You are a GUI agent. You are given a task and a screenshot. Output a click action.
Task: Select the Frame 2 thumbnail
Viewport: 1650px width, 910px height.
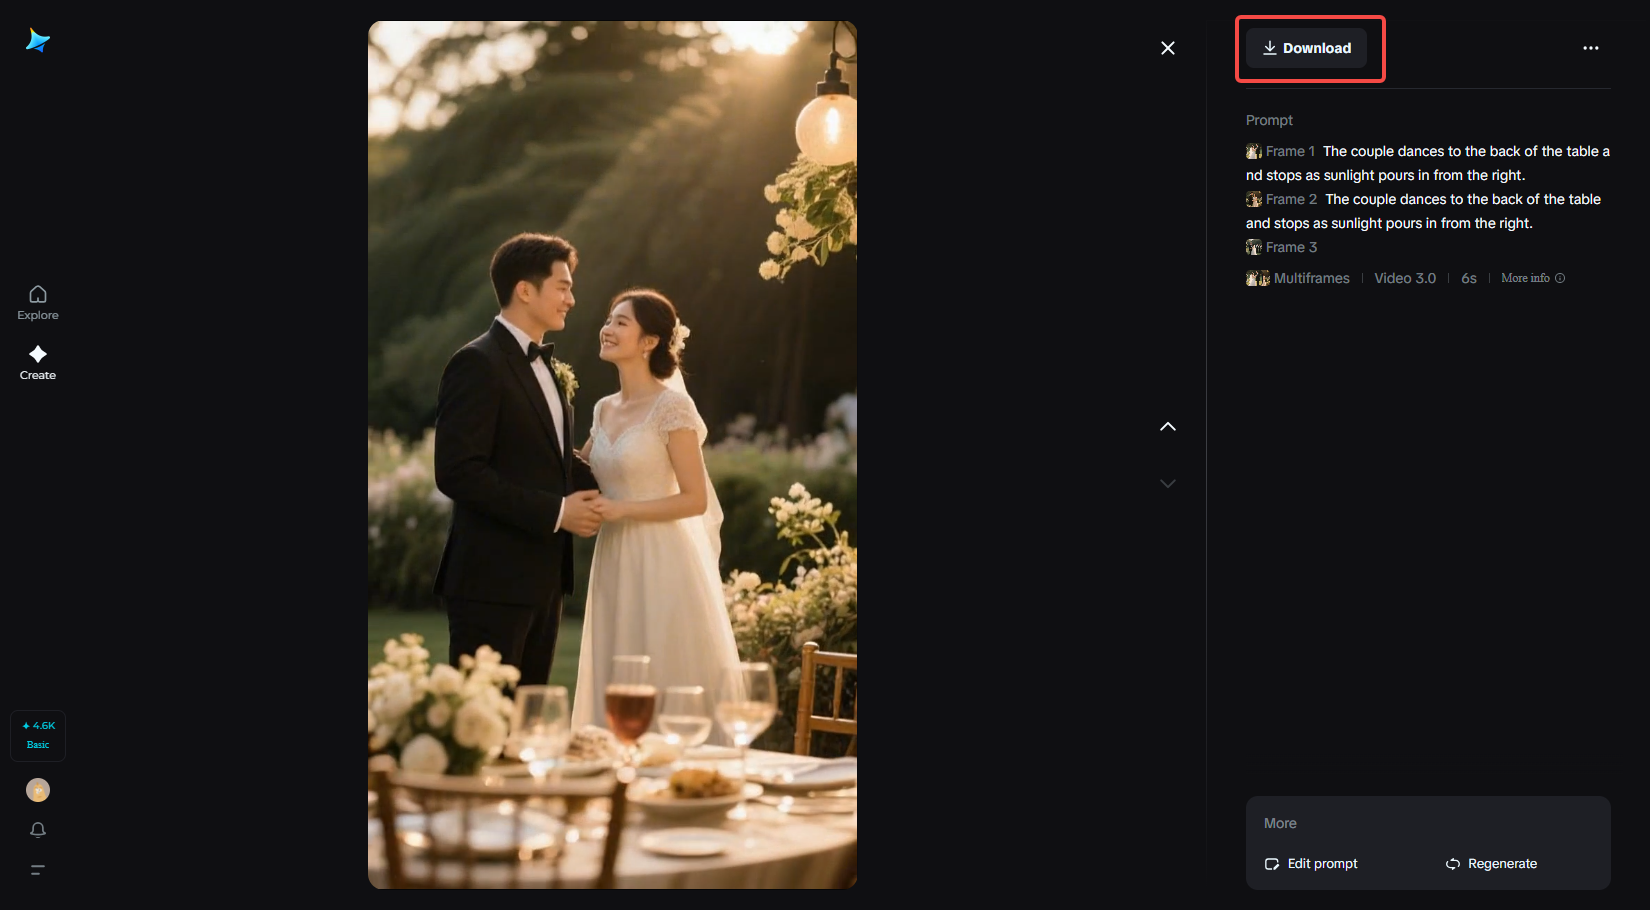pos(1254,199)
